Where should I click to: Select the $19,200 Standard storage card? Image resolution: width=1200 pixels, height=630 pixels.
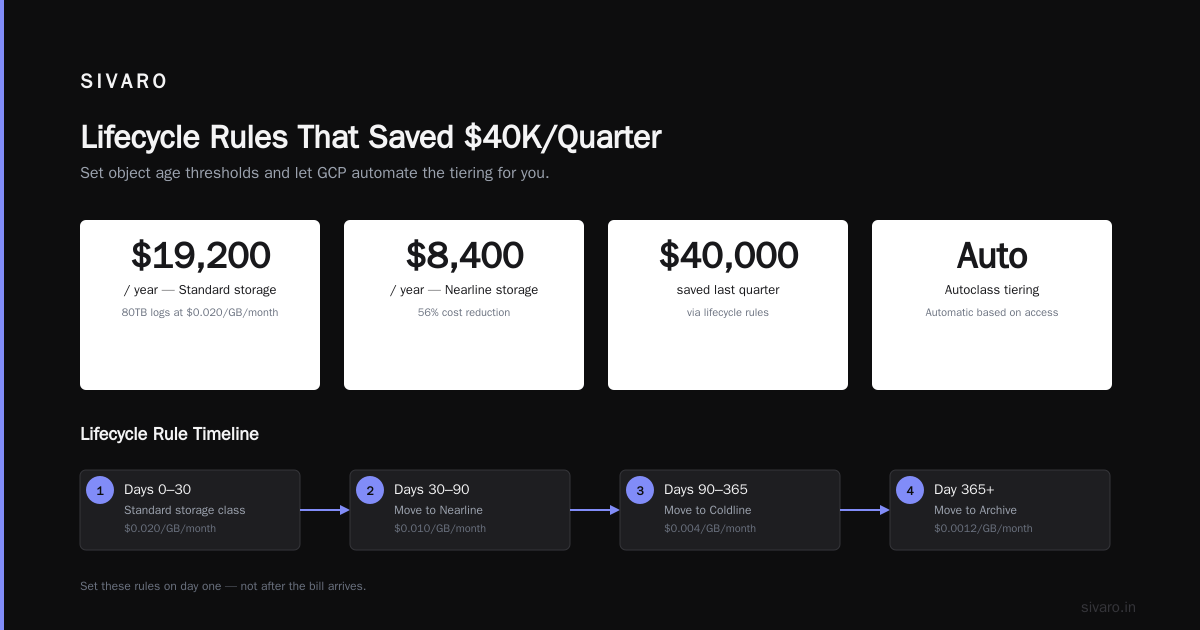click(x=200, y=305)
